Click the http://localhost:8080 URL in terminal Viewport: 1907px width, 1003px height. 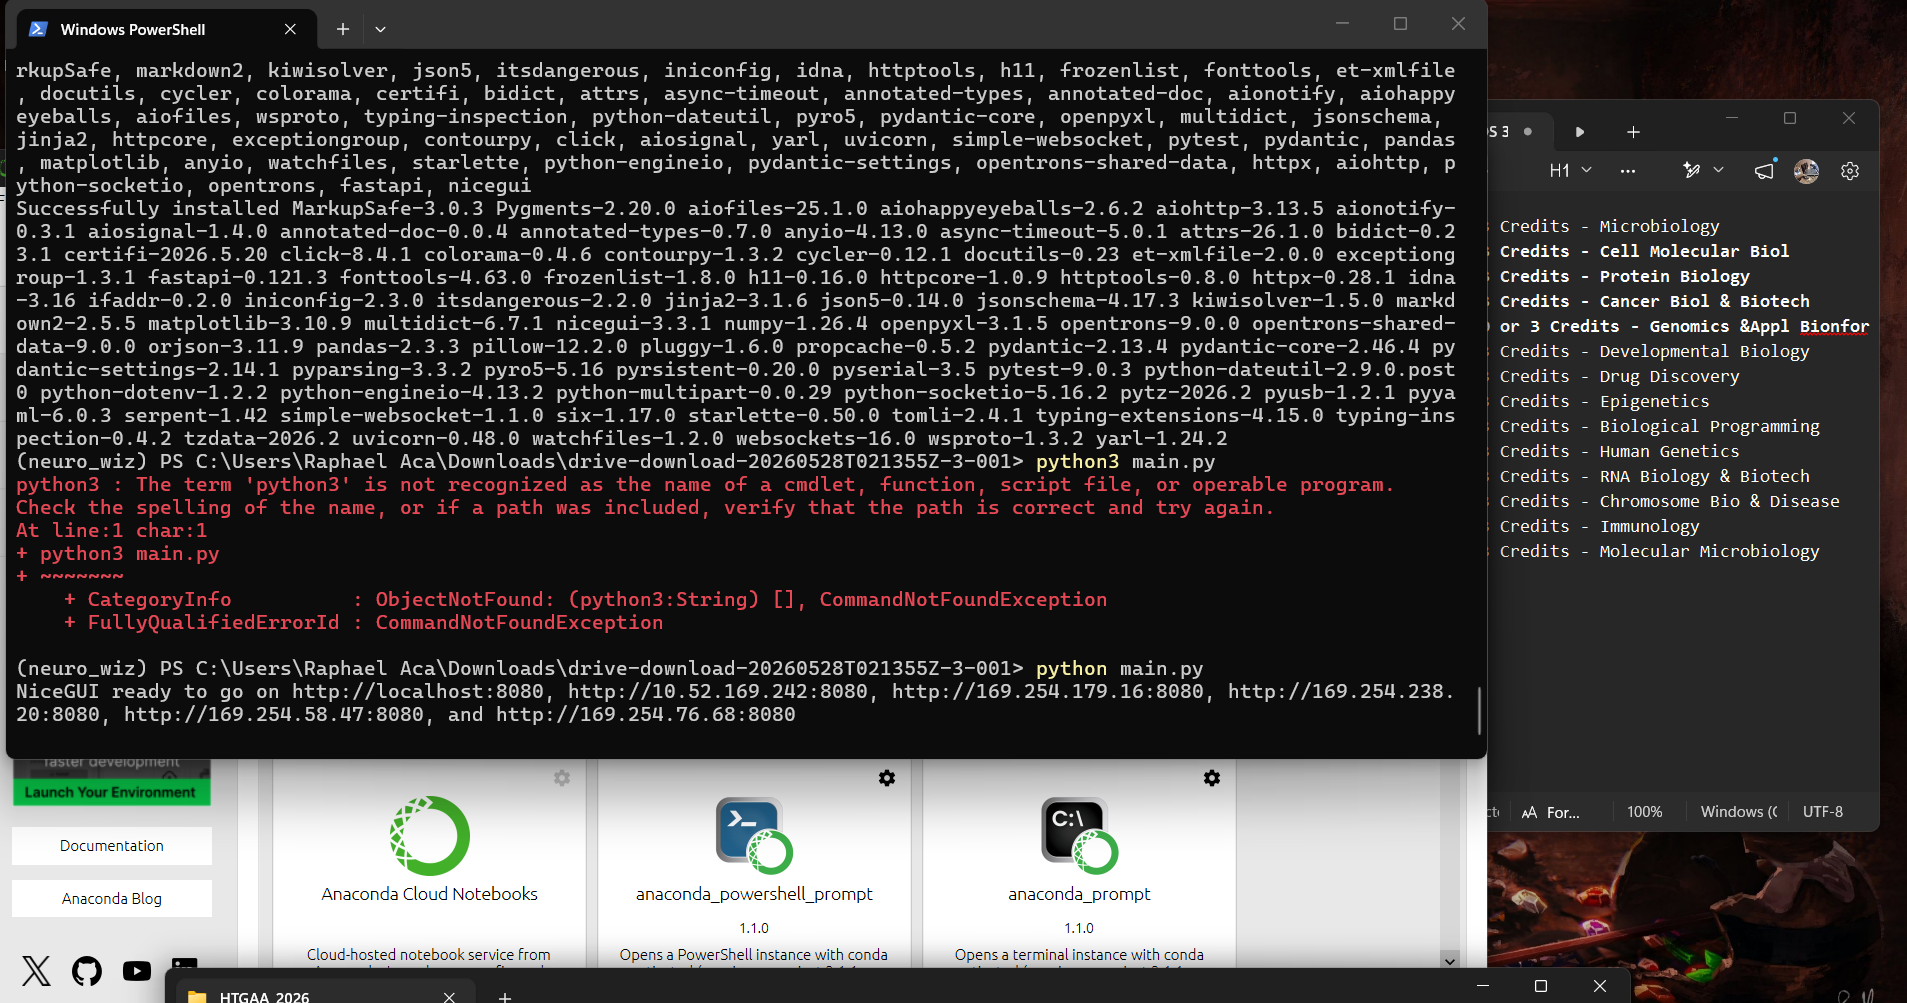[x=418, y=692]
